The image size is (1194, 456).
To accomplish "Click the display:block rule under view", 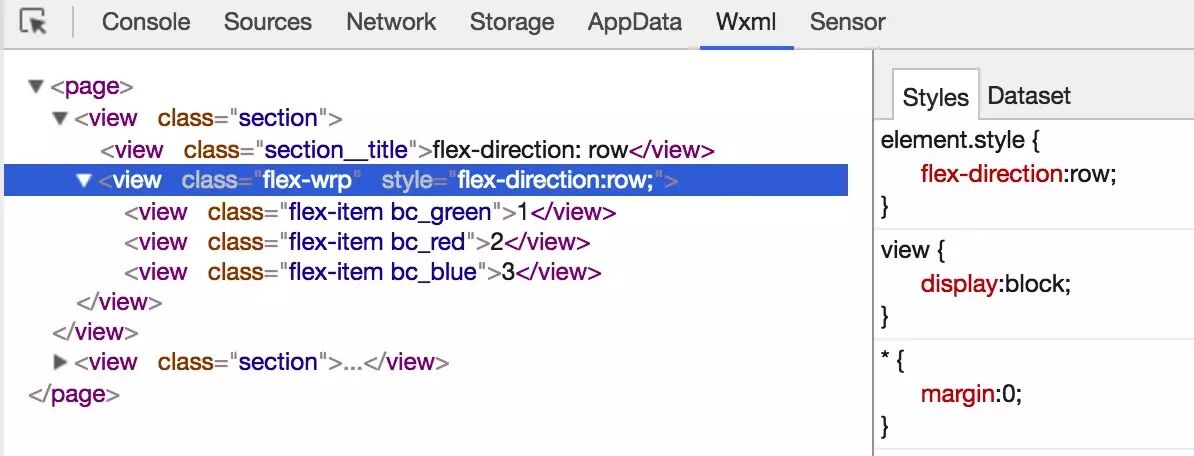I will click(996, 284).
